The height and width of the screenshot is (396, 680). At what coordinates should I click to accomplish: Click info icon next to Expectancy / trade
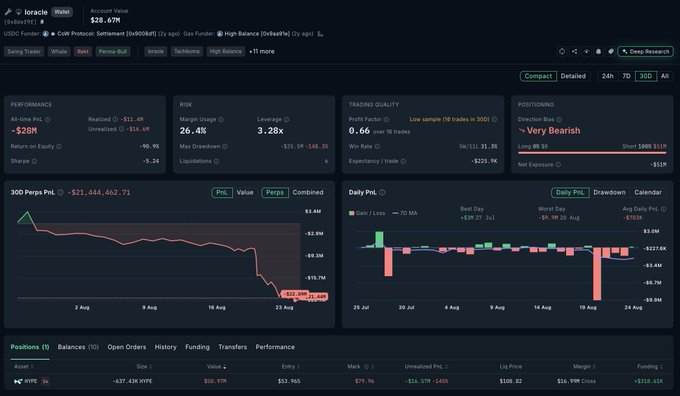click(x=403, y=161)
